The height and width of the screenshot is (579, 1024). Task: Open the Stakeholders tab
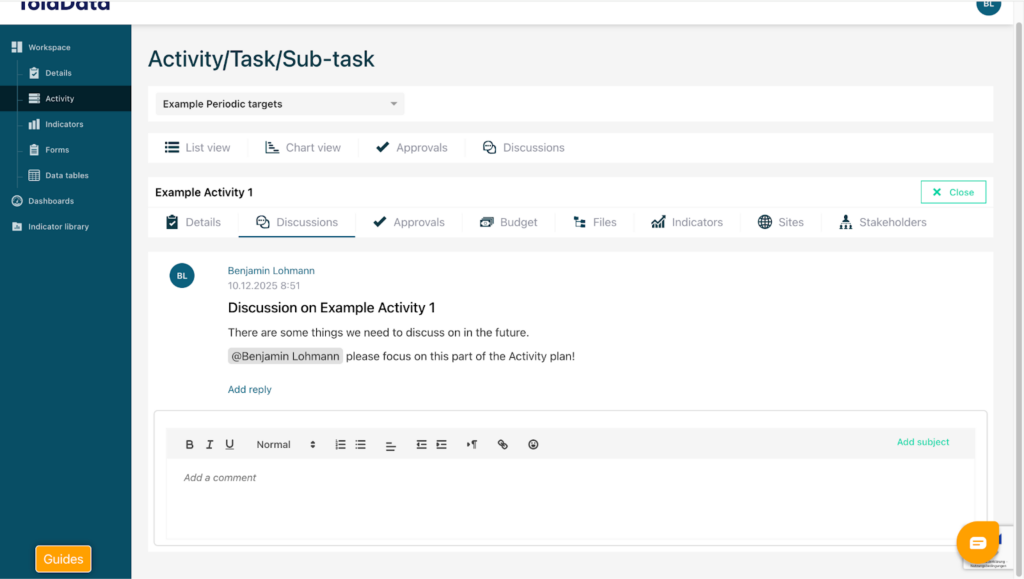click(x=882, y=222)
